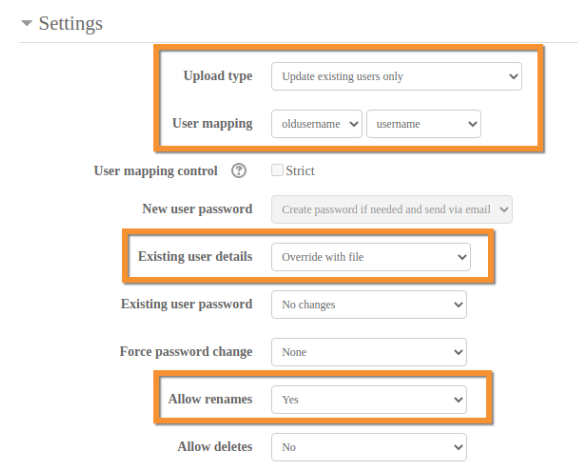Open the Existing user password dropdown
This screenshot has height=474, width=578.
point(369,304)
